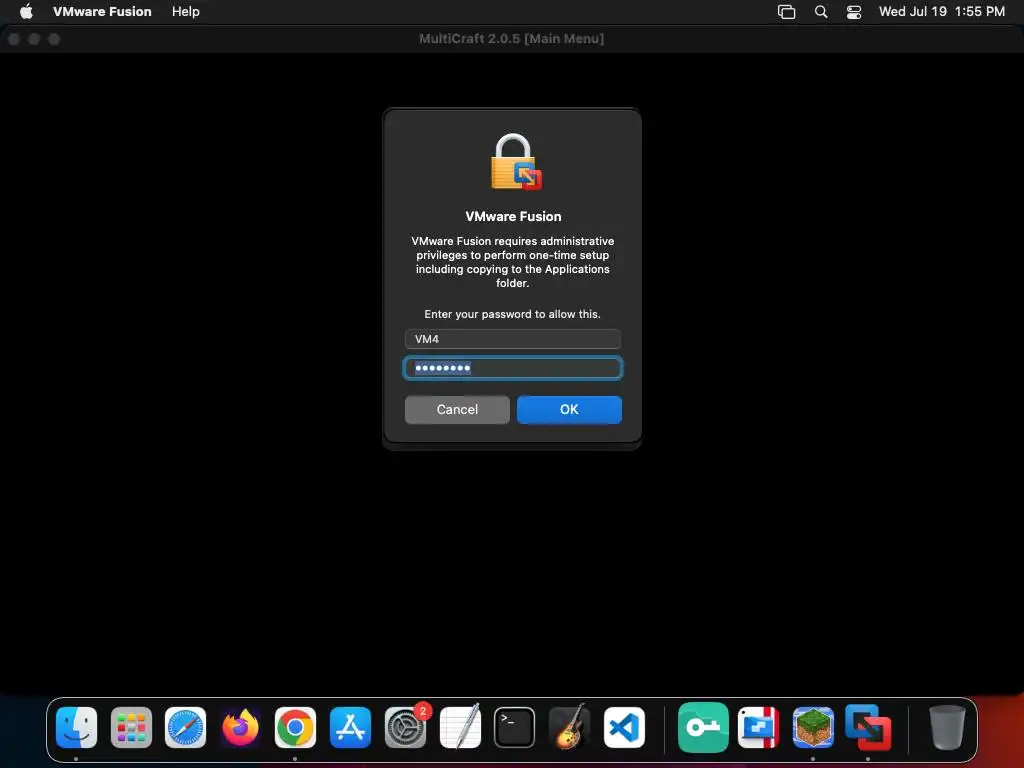This screenshot has height=768, width=1024.
Task: Open Launchpad from the Dock
Action: tap(131, 728)
